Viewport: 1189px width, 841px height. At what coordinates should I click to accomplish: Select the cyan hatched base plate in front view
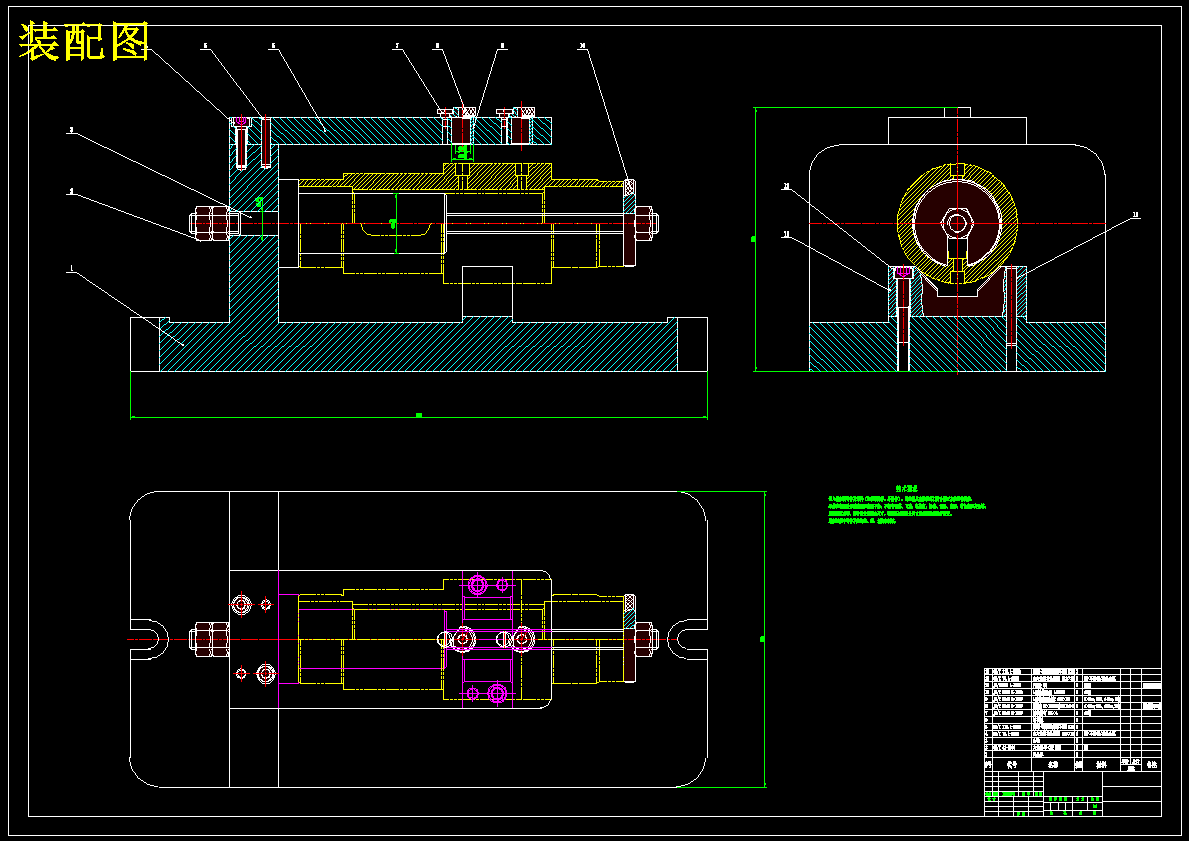point(418,345)
